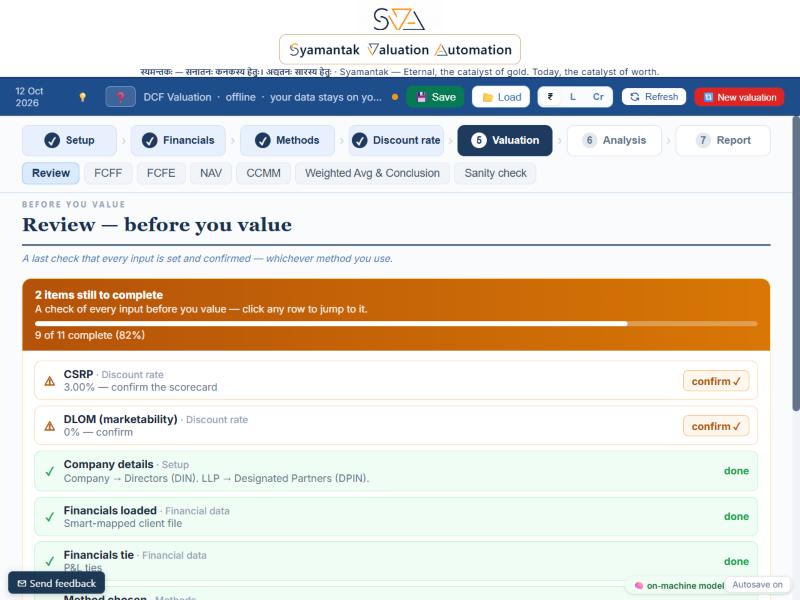Jump to the Financials loaded row
Screen dimensions: 800x600
point(396,516)
